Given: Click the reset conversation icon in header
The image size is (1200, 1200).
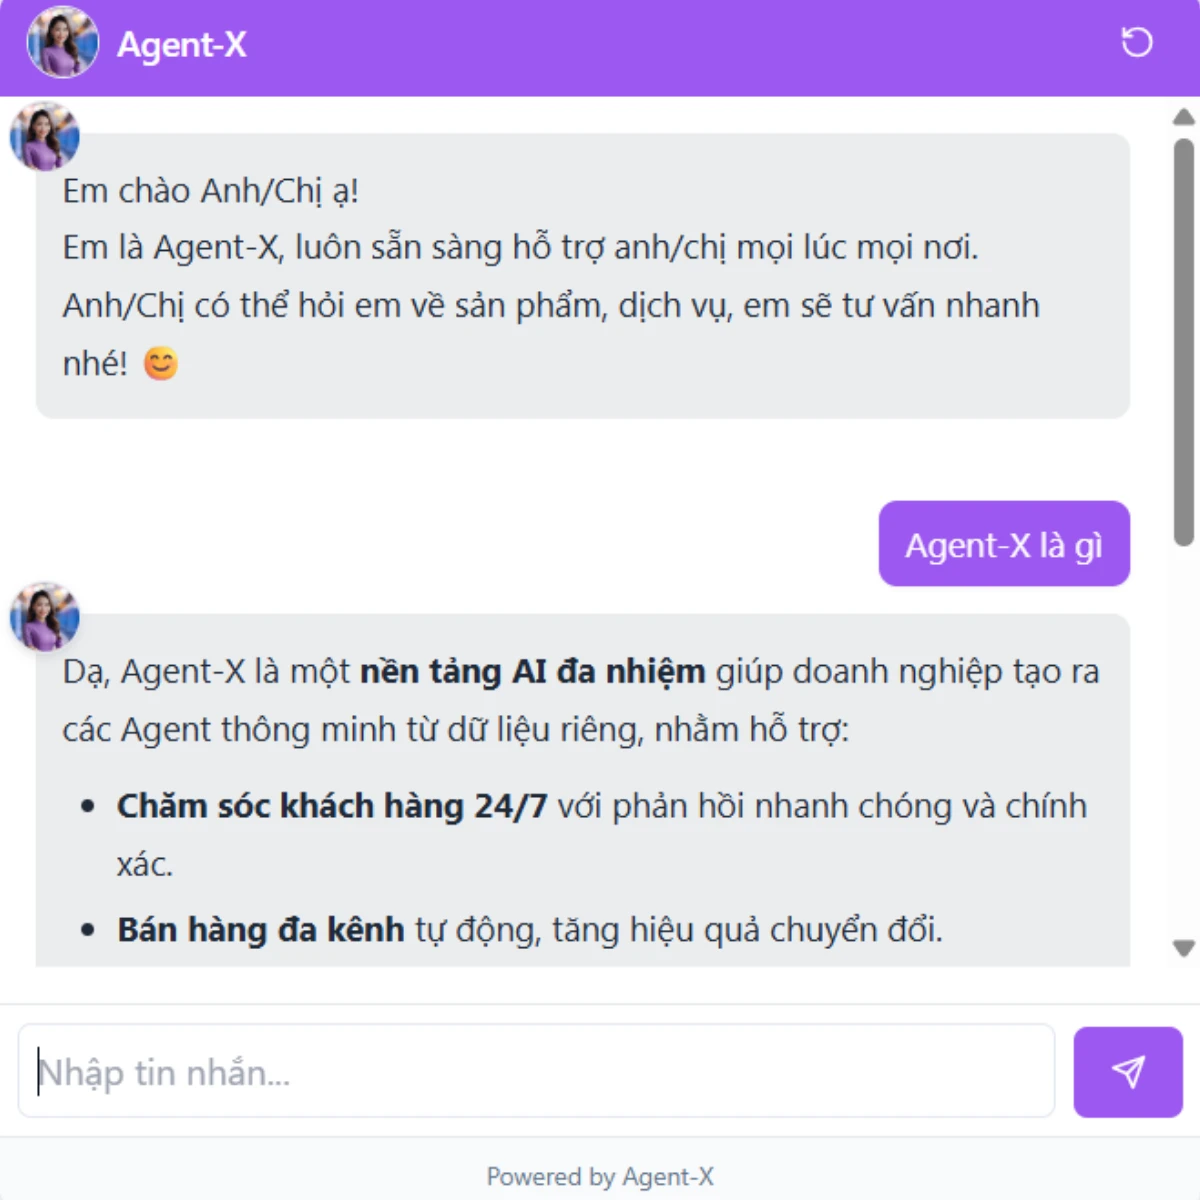Looking at the screenshot, I should coord(1136,42).
